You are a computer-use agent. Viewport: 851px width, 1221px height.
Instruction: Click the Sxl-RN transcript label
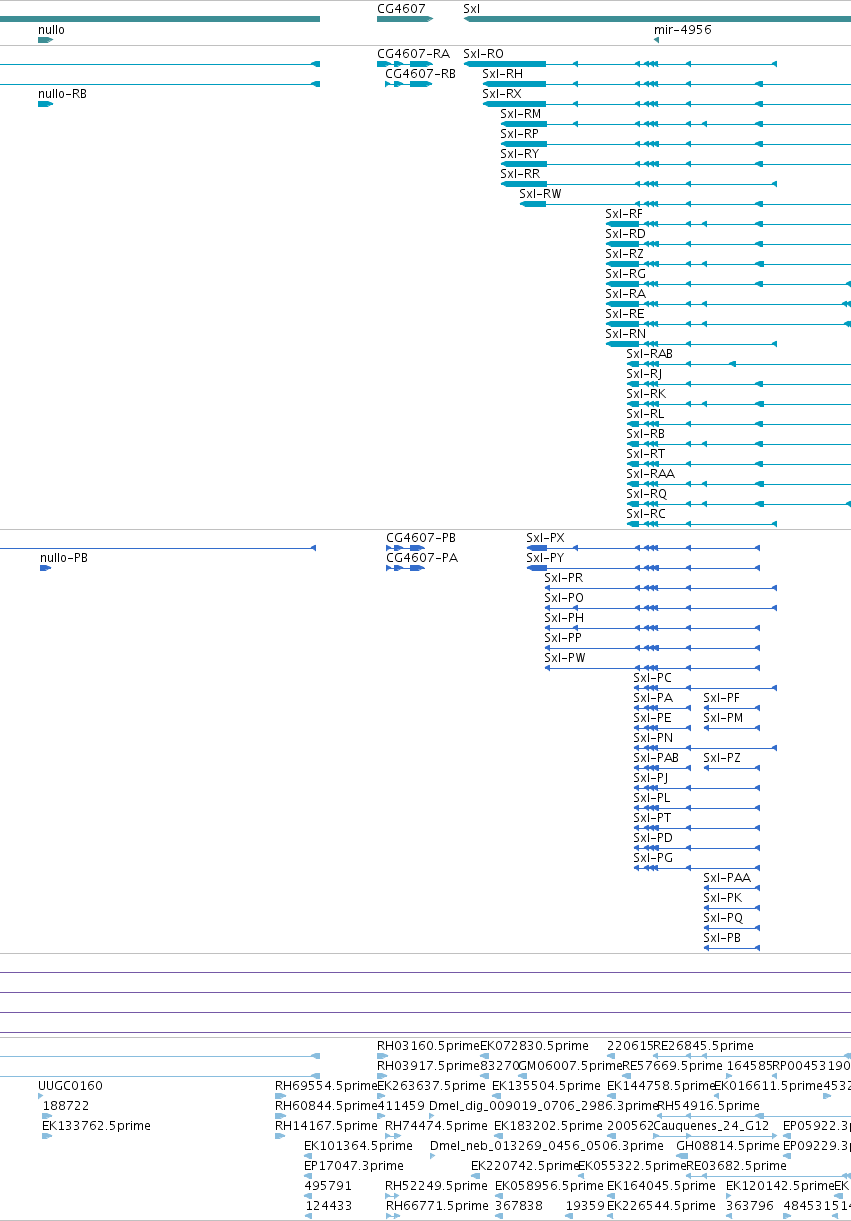(x=625, y=333)
